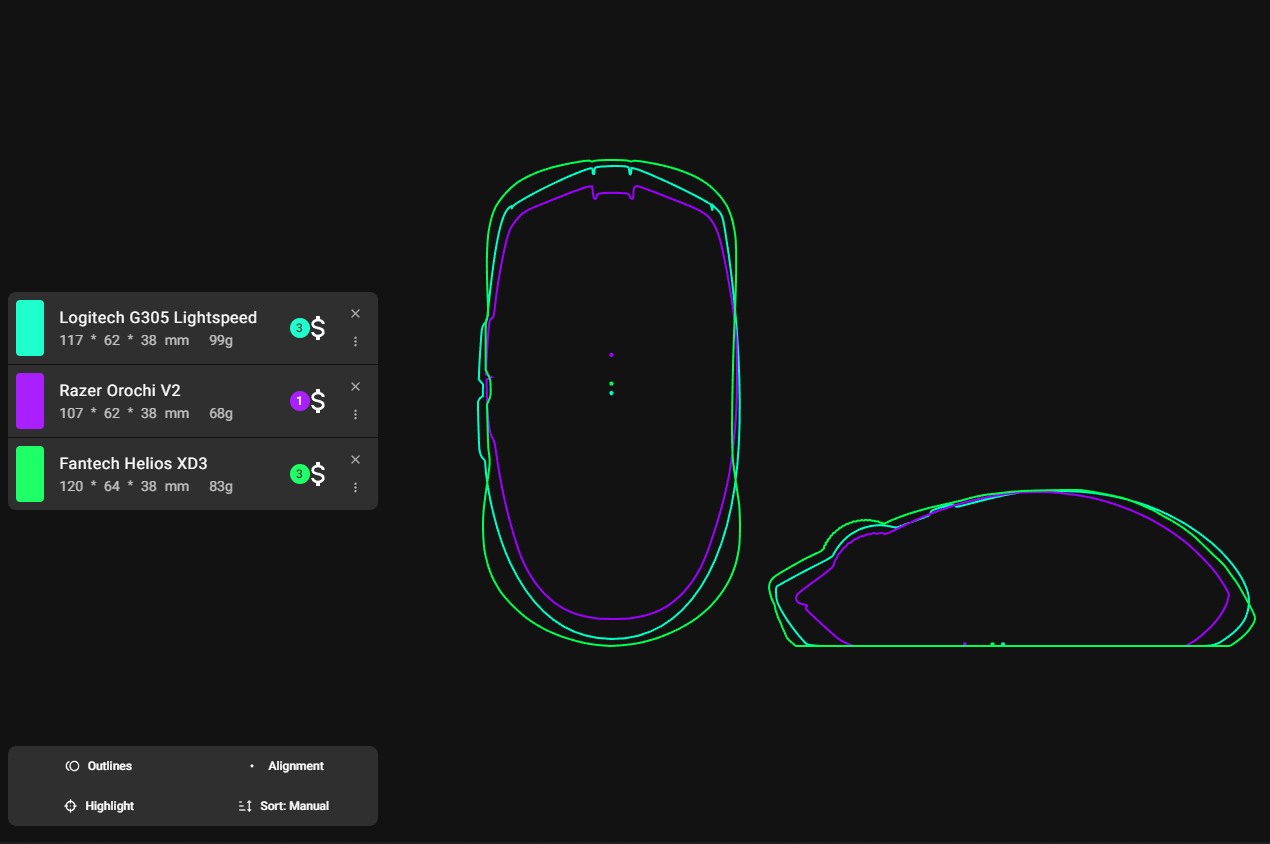The width and height of the screenshot is (1270, 844).
Task: Remove Fantech Helios XD3 from comparison
Action: (355, 460)
